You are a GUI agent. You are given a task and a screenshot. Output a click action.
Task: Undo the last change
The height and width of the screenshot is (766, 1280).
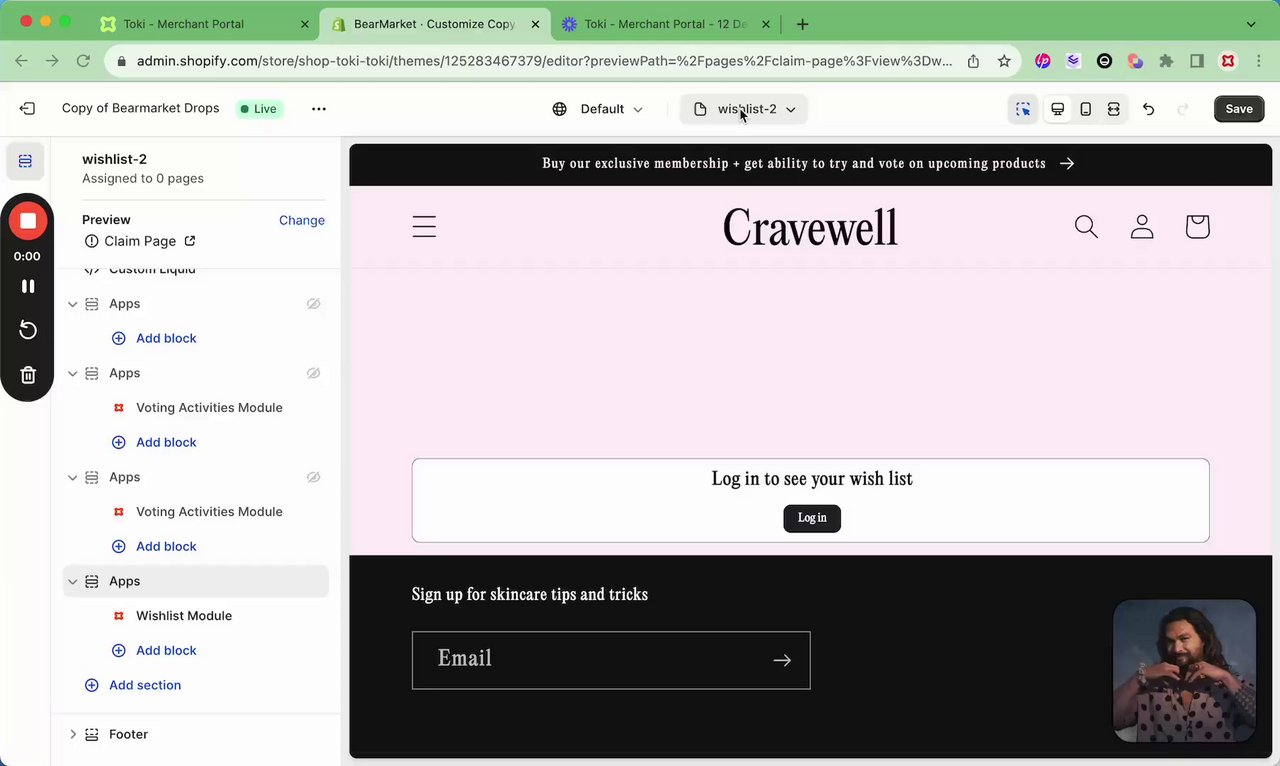(1148, 109)
